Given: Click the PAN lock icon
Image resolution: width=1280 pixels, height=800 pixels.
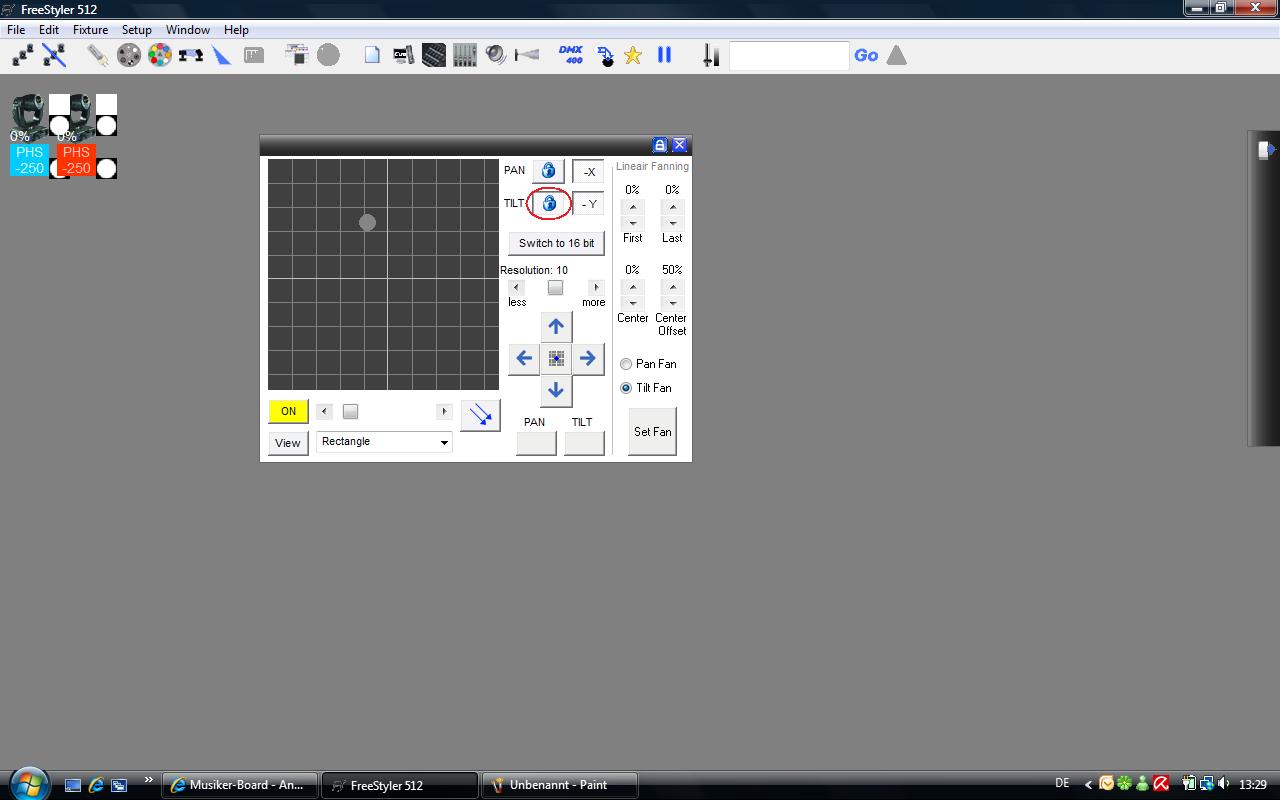Looking at the screenshot, I should (548, 171).
